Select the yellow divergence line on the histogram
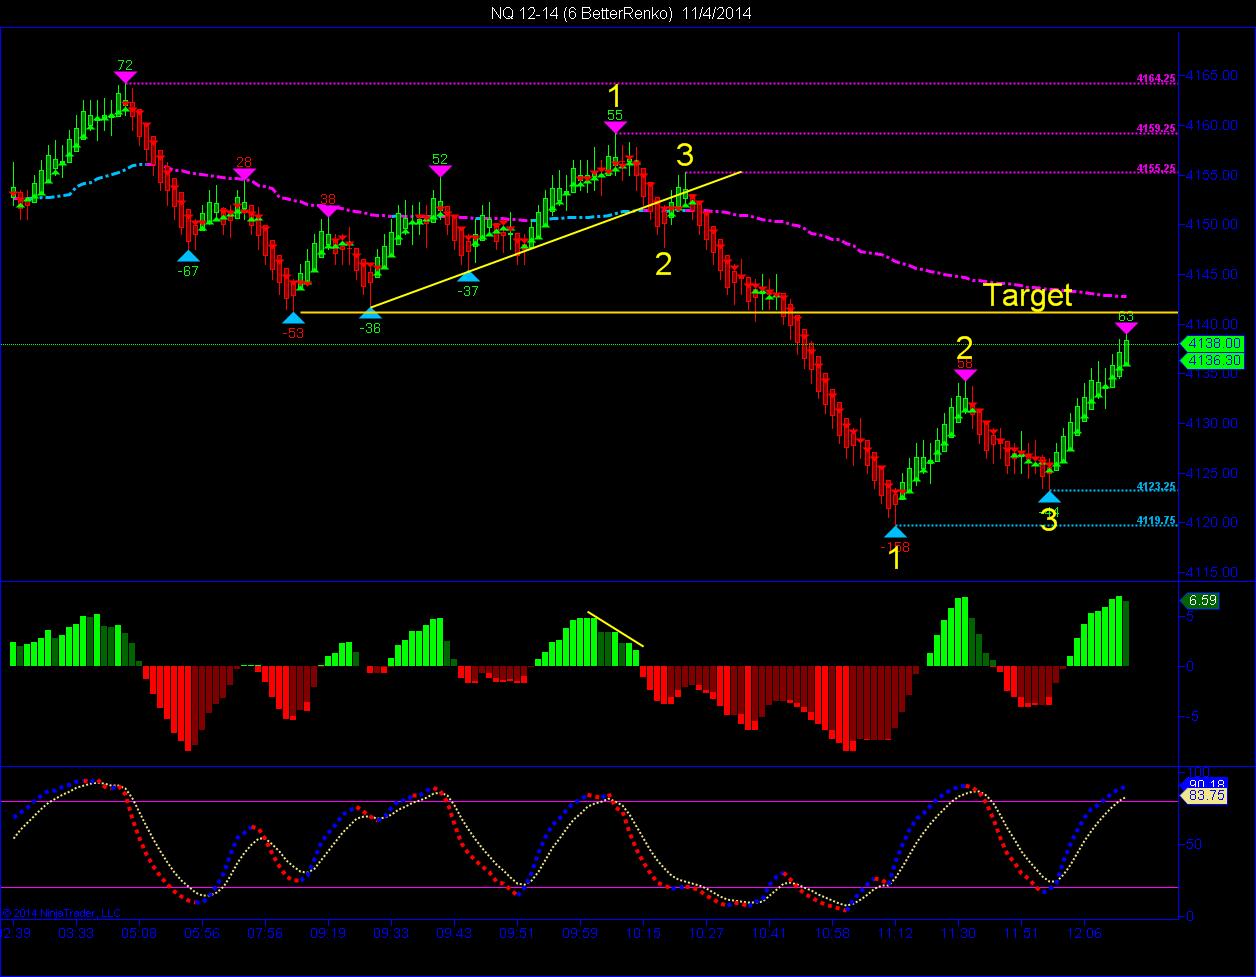 pyautogui.click(x=615, y=629)
